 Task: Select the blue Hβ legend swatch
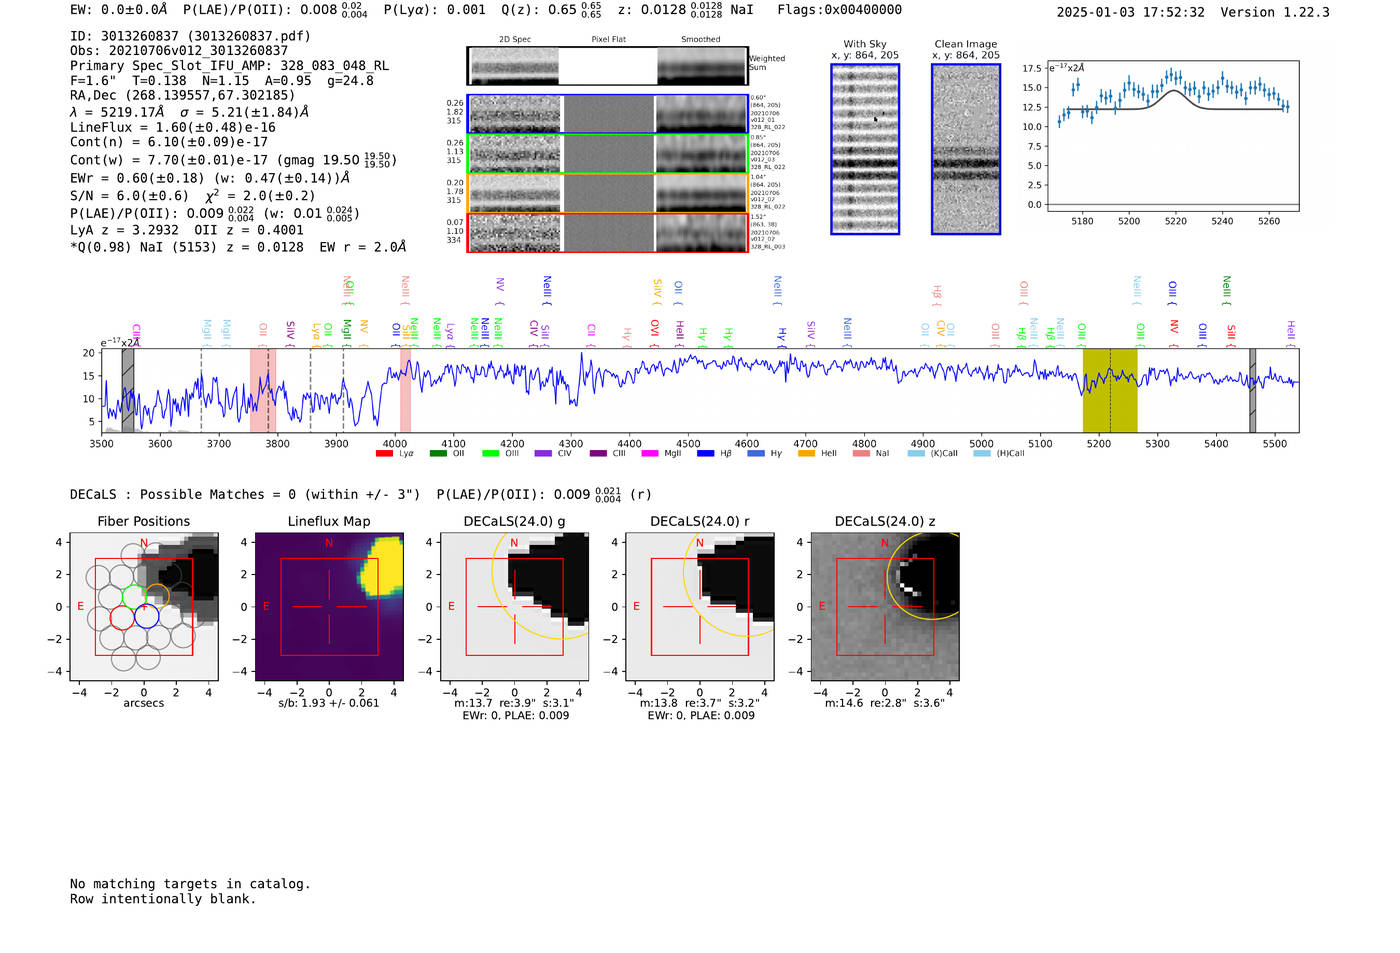(706, 454)
